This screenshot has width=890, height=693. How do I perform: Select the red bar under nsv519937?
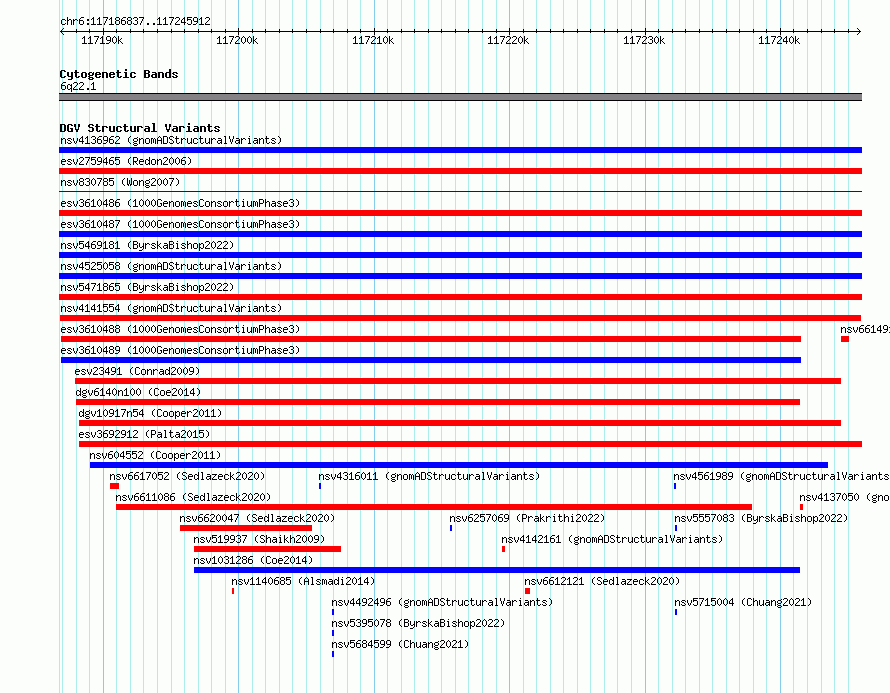click(267, 549)
